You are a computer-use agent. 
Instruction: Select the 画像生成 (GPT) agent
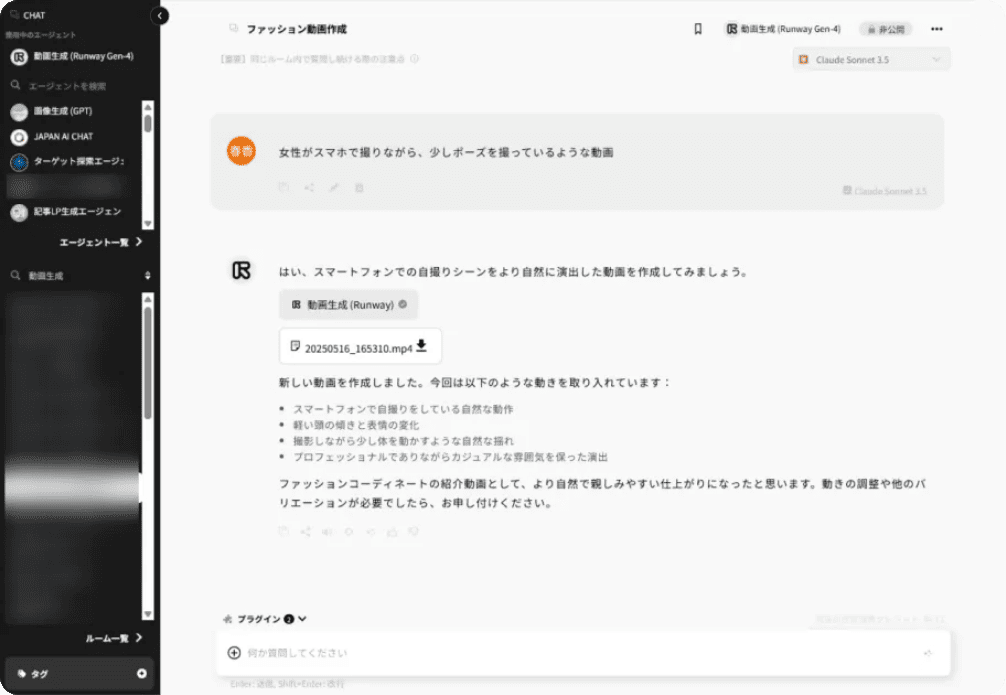(x=62, y=111)
